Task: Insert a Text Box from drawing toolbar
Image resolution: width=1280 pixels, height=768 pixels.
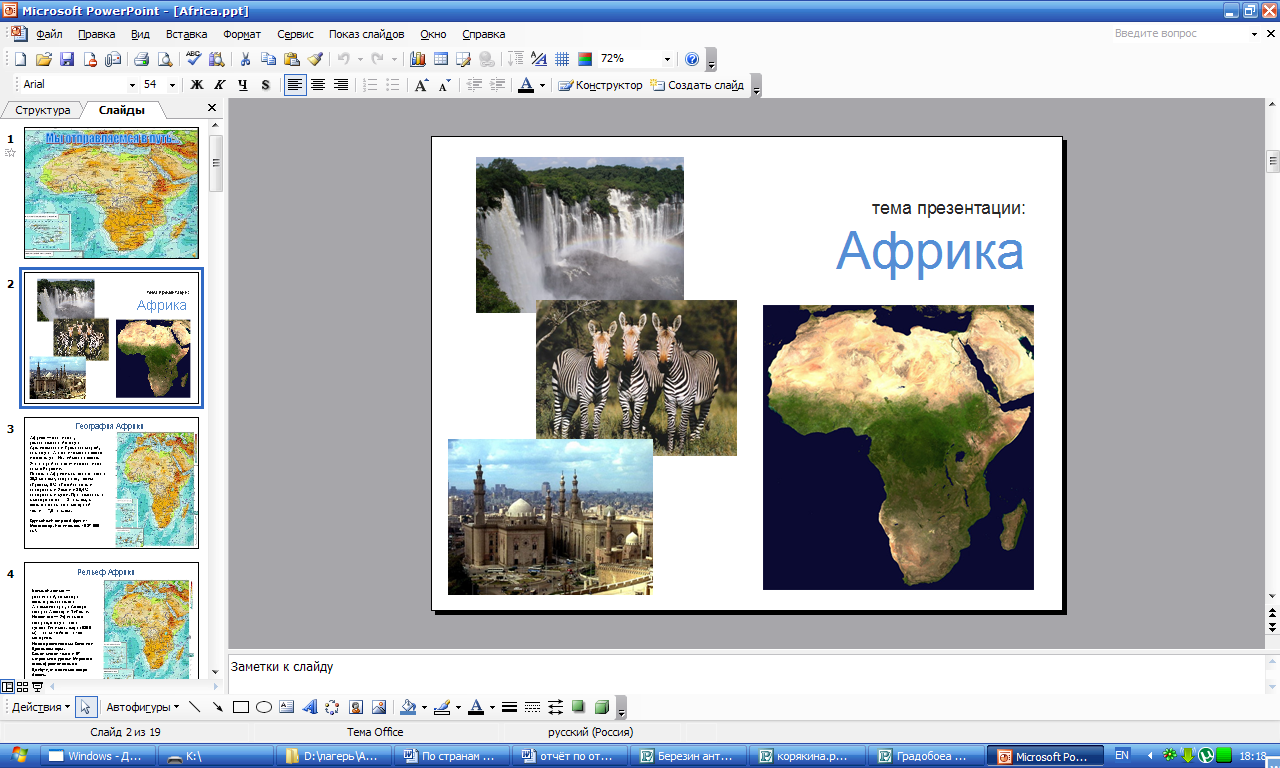Action: click(x=287, y=707)
